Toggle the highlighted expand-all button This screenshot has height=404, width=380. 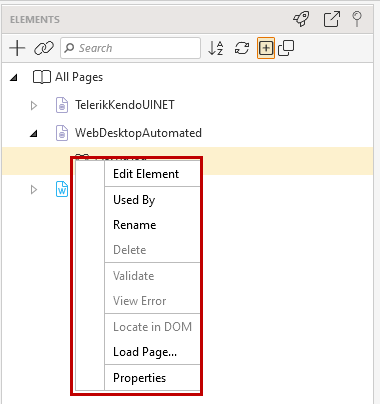click(266, 48)
